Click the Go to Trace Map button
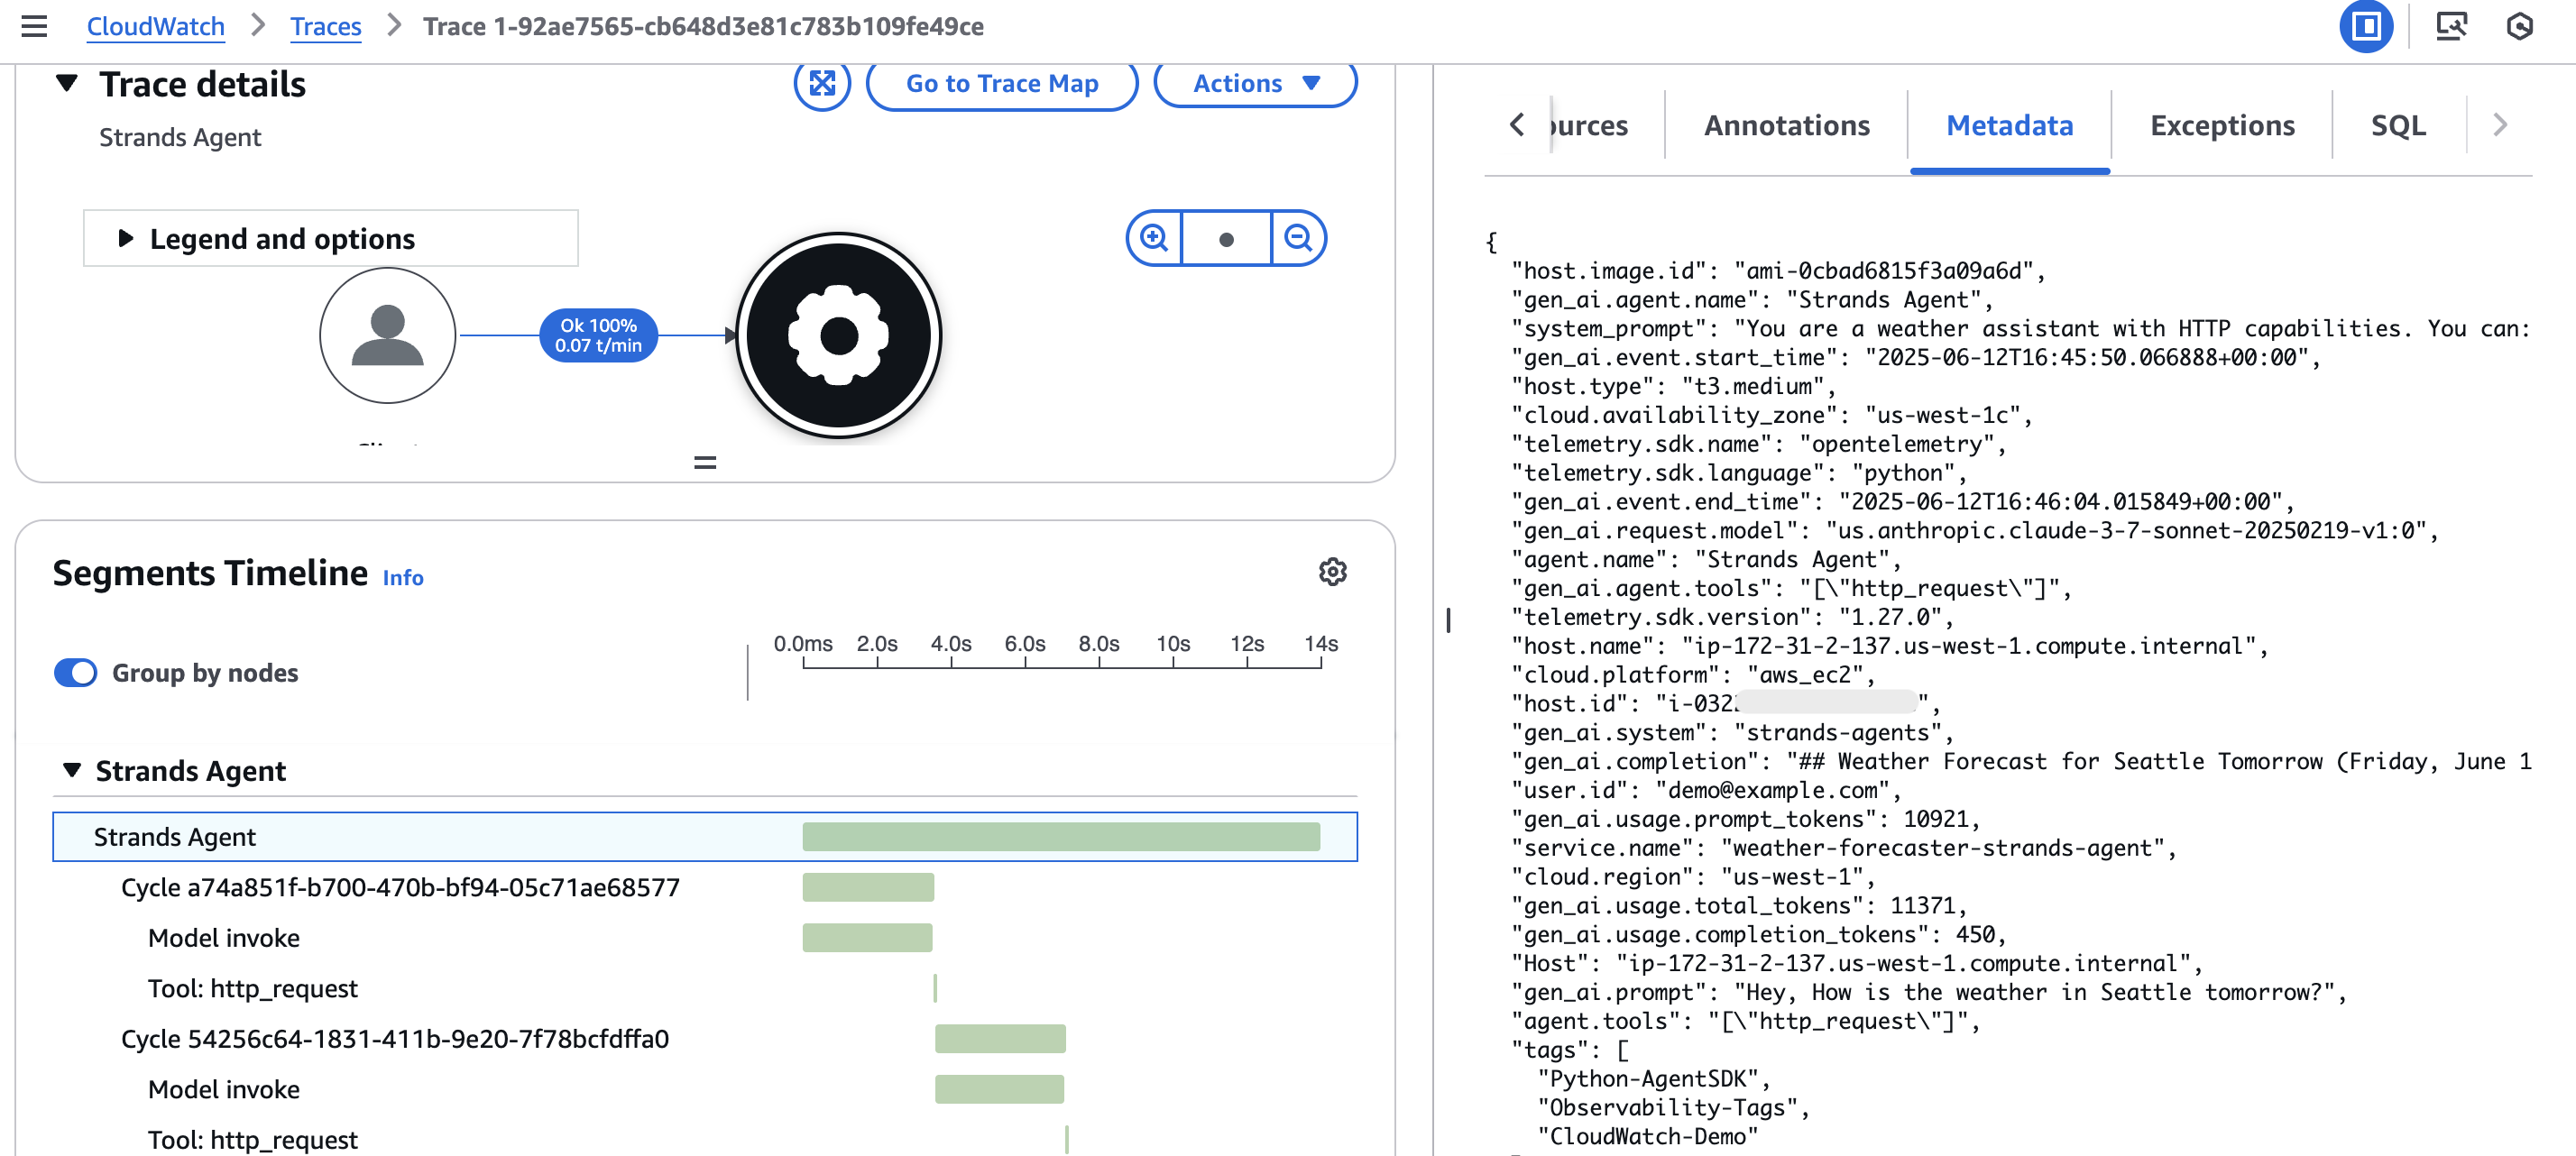2576x1156 pixels. (x=1001, y=84)
